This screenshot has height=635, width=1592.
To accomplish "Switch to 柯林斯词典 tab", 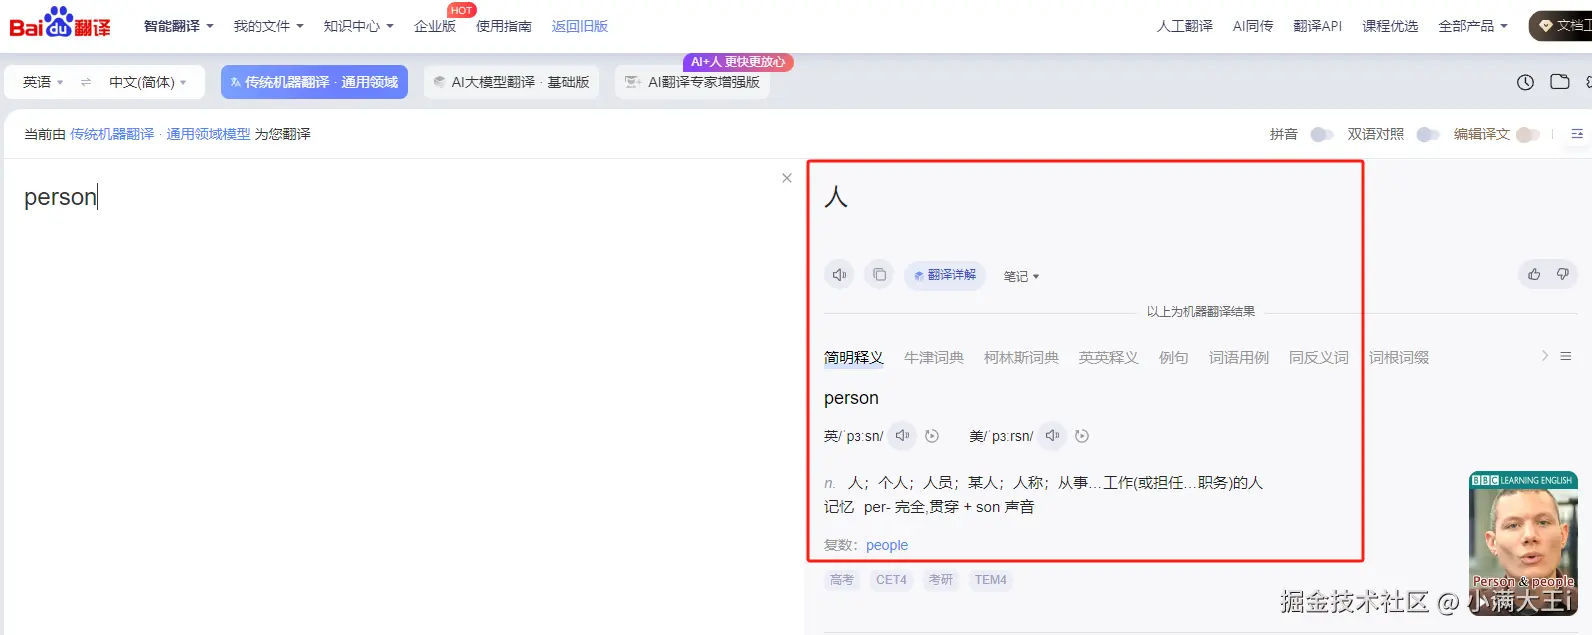I will (1021, 357).
